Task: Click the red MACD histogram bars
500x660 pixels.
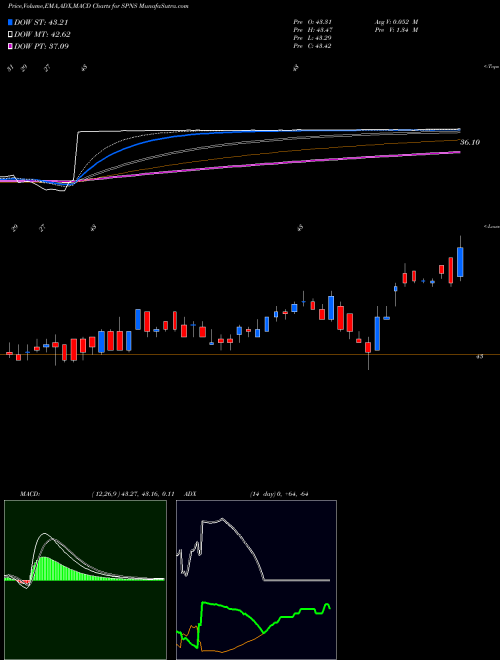Action: 25,582
